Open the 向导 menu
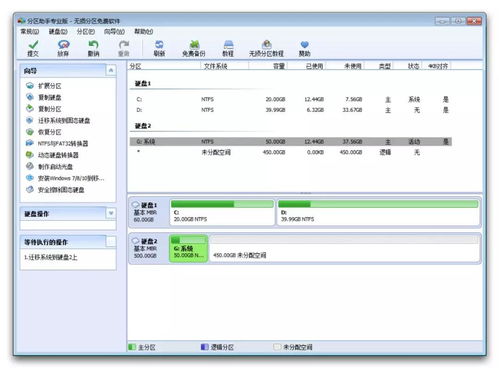 (x=114, y=31)
